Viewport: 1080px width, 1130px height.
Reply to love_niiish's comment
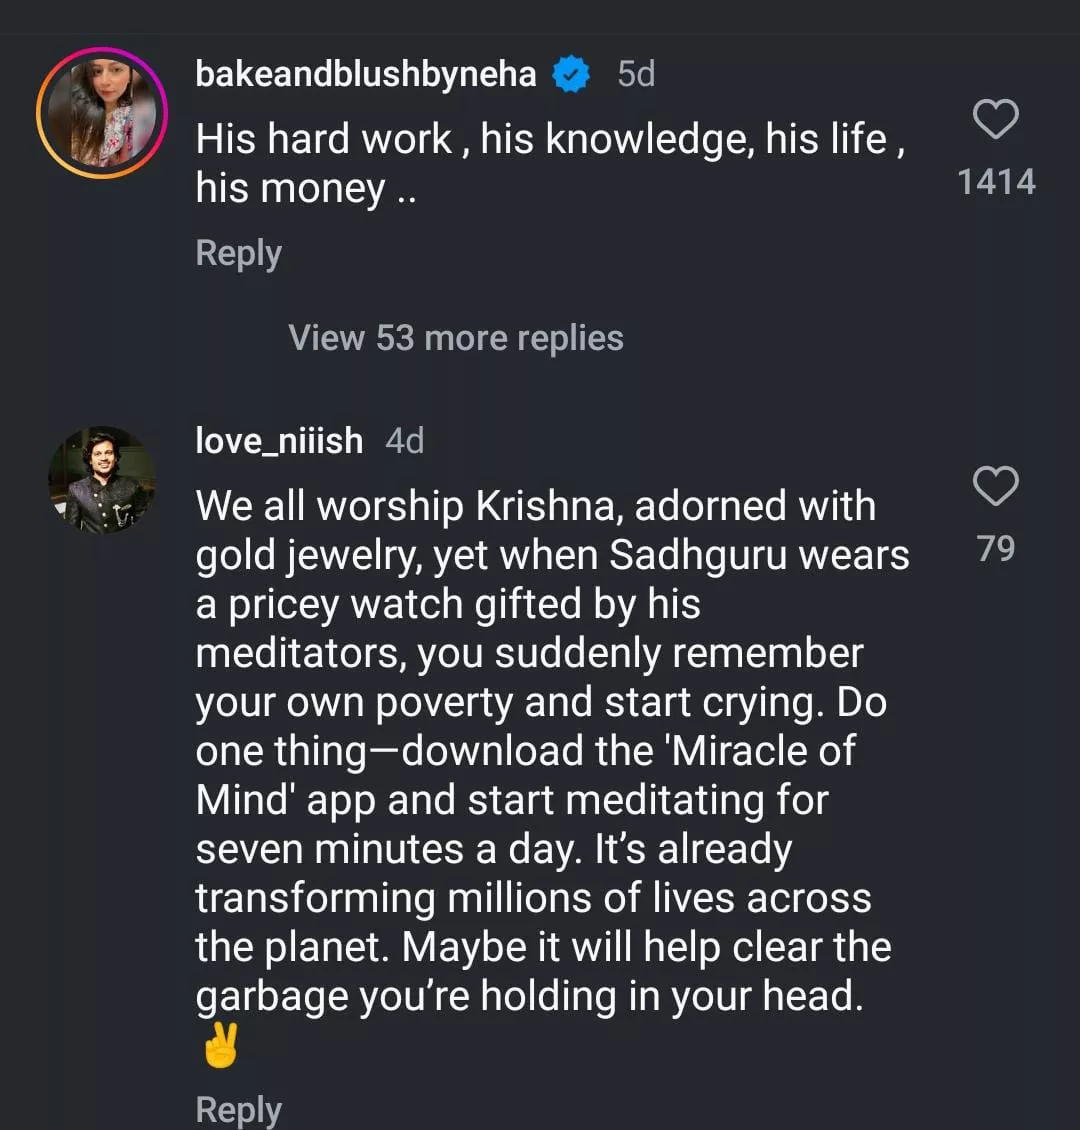click(238, 1109)
